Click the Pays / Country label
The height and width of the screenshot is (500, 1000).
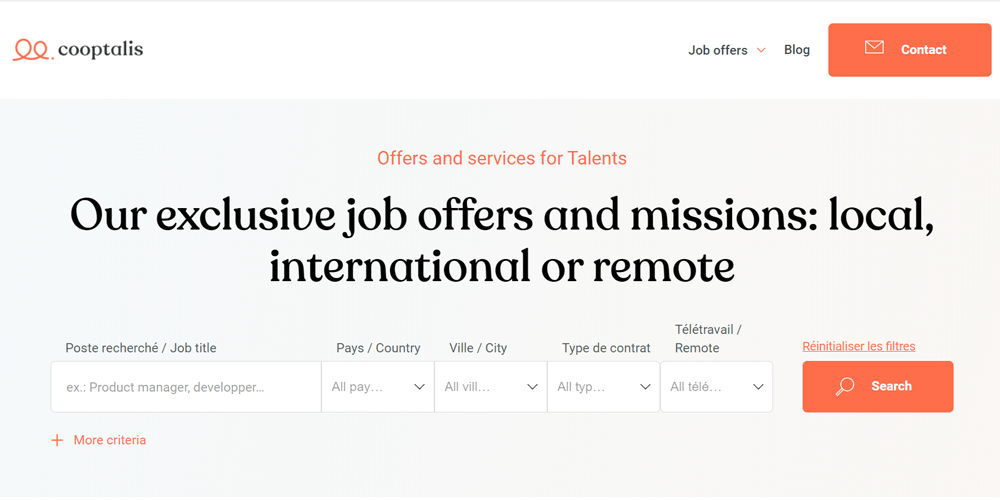pos(378,348)
